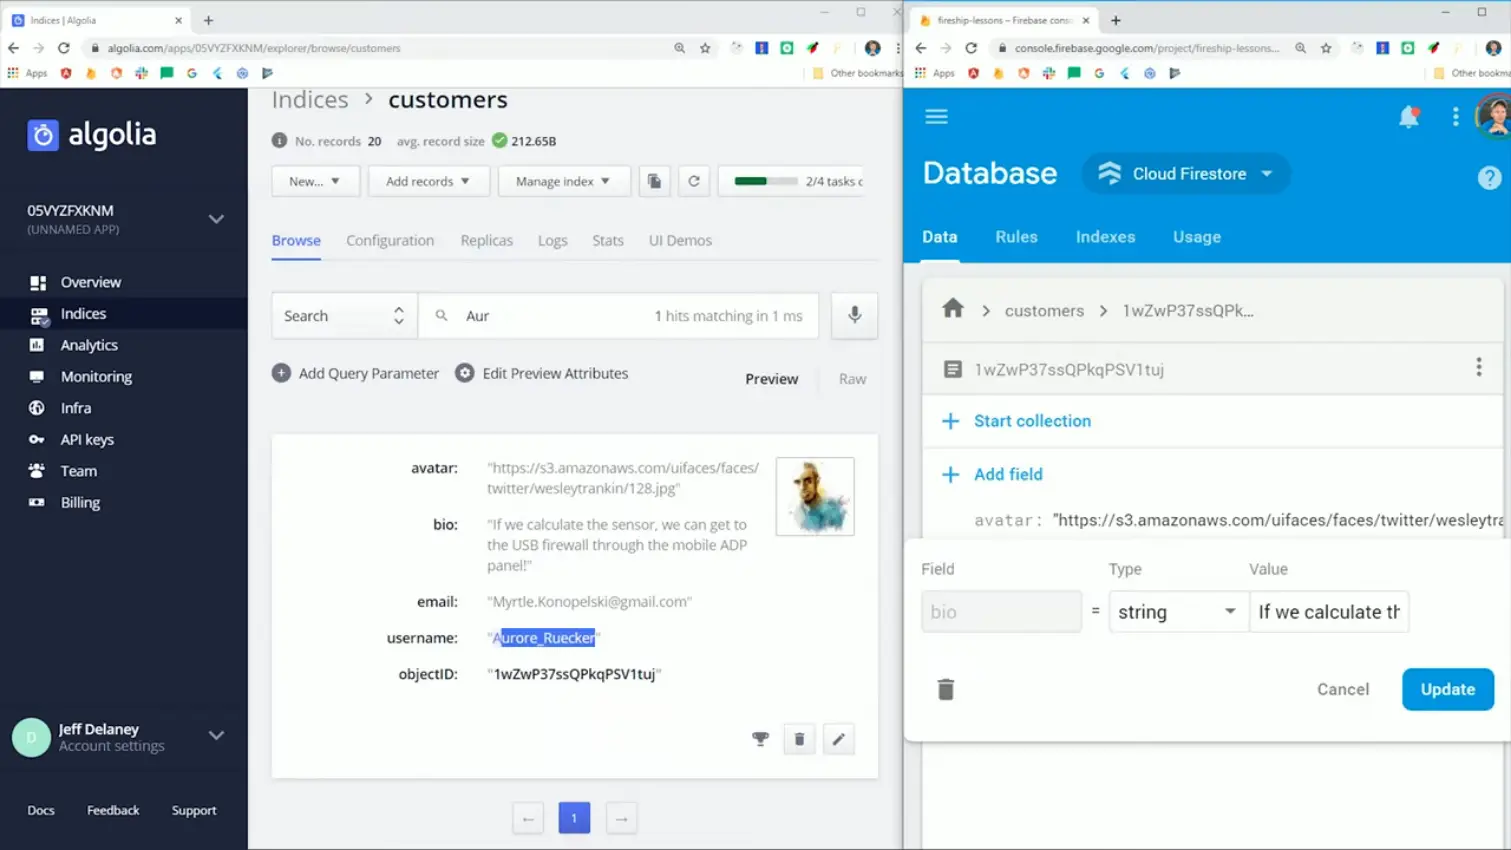Screen dimensions: 1511x850
Task: Switch to the Configuration tab
Action: tap(390, 240)
